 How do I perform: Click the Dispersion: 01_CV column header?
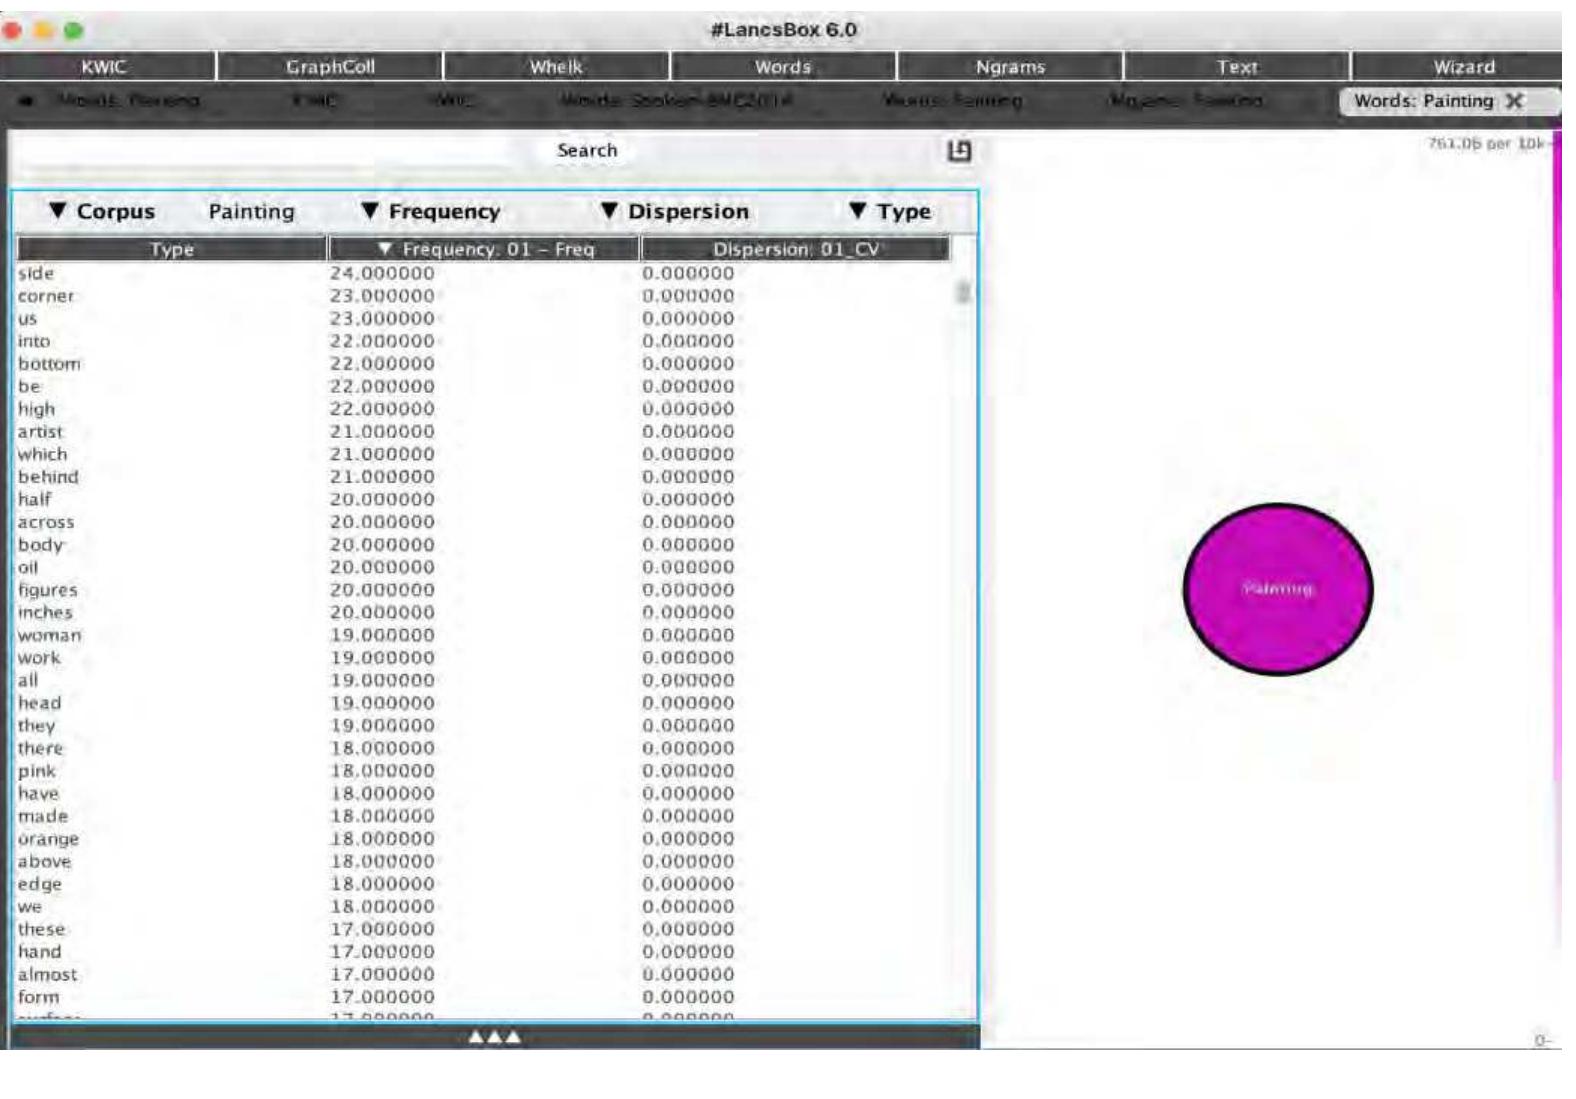[795, 249]
